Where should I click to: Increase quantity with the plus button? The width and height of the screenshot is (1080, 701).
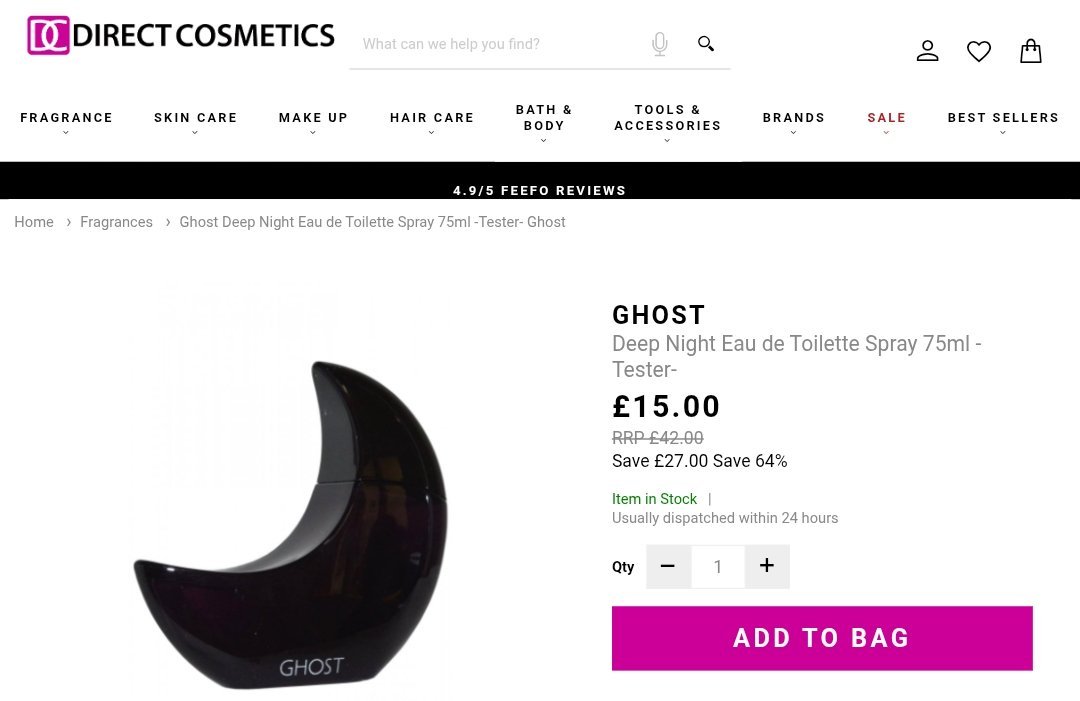[x=767, y=566]
